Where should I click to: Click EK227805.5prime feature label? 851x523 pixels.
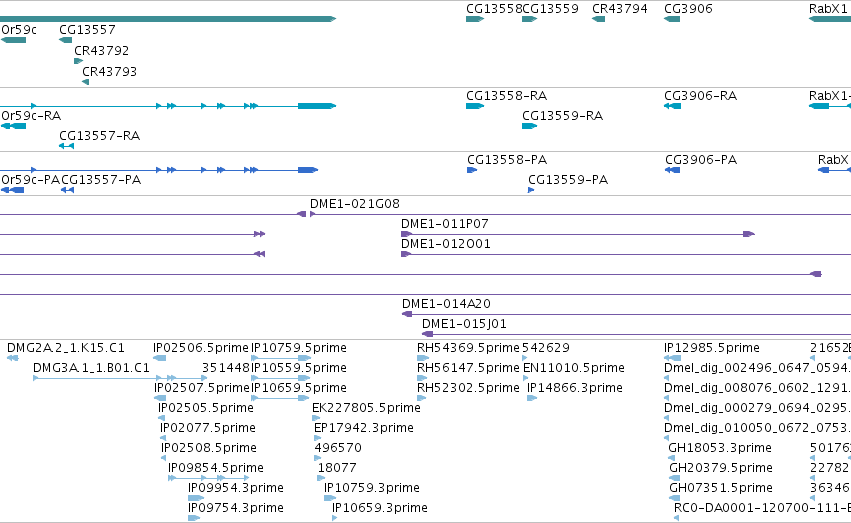point(366,408)
